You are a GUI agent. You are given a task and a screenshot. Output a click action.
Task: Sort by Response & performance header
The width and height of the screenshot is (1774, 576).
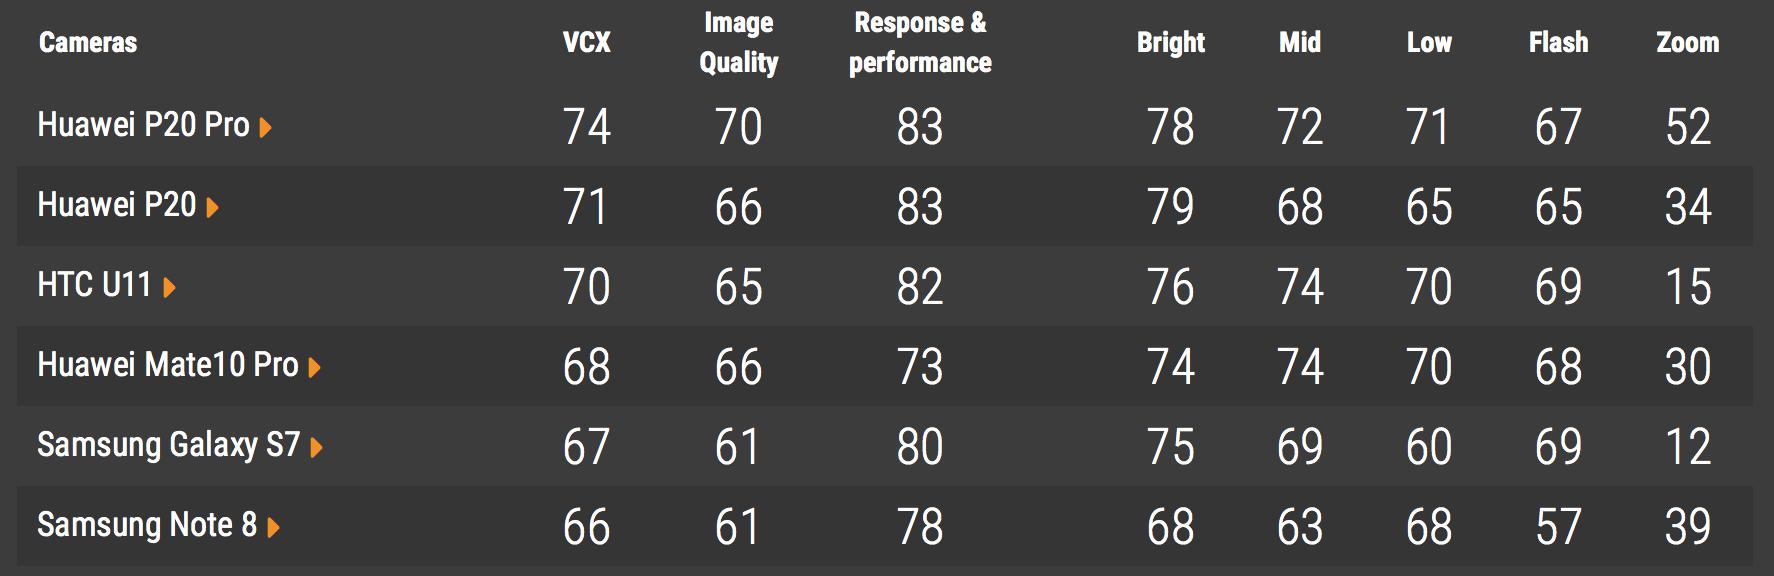tap(920, 42)
